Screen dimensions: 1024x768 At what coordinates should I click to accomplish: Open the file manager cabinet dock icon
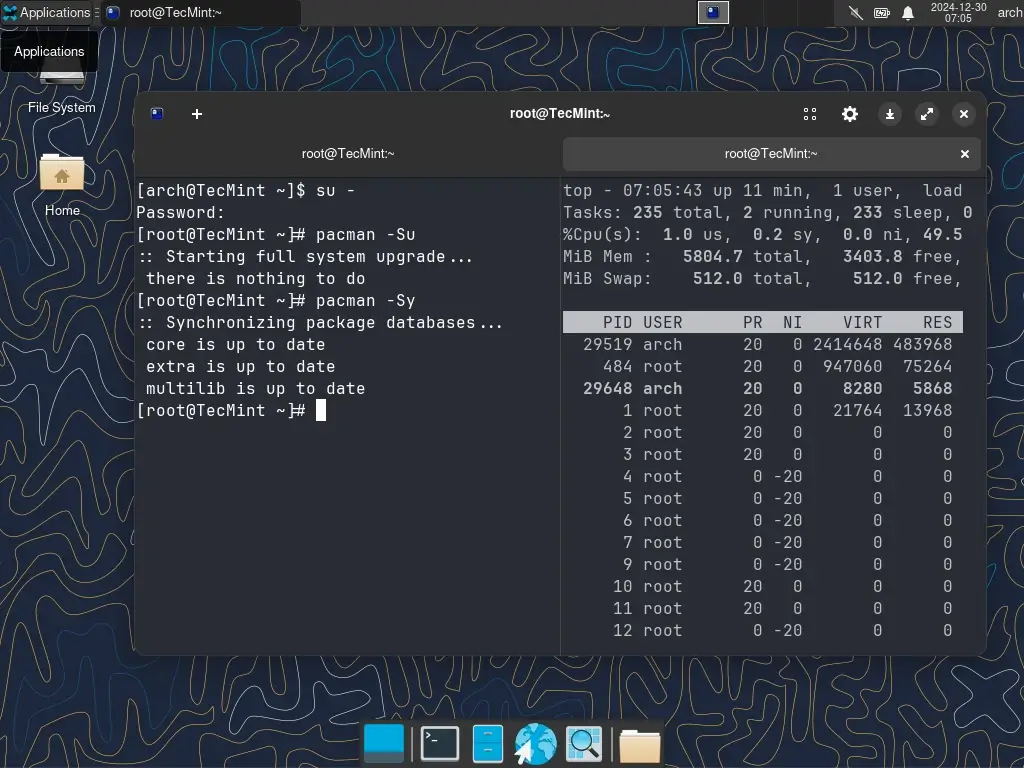coord(487,743)
